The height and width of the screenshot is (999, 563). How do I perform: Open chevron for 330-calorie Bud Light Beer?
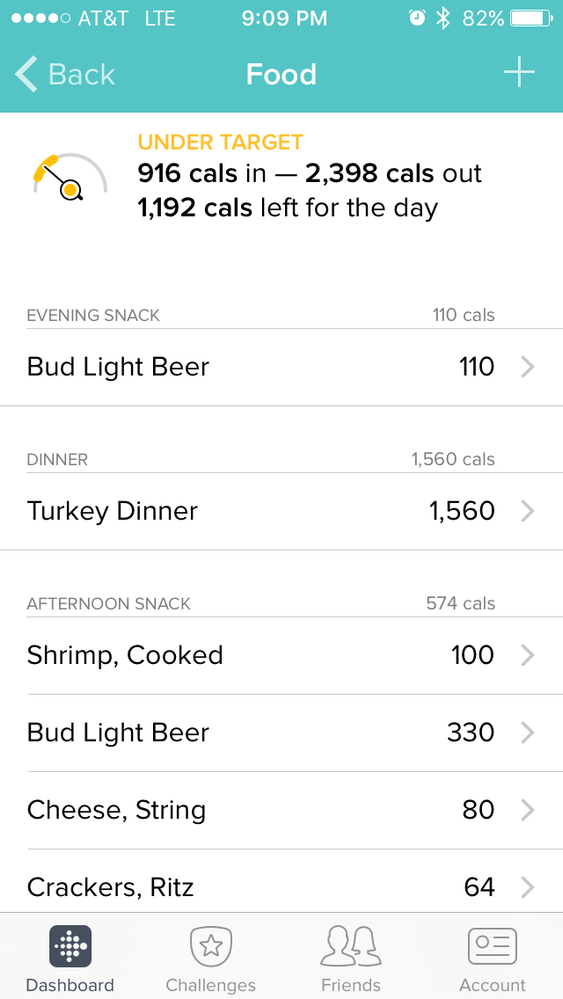[x=527, y=733]
